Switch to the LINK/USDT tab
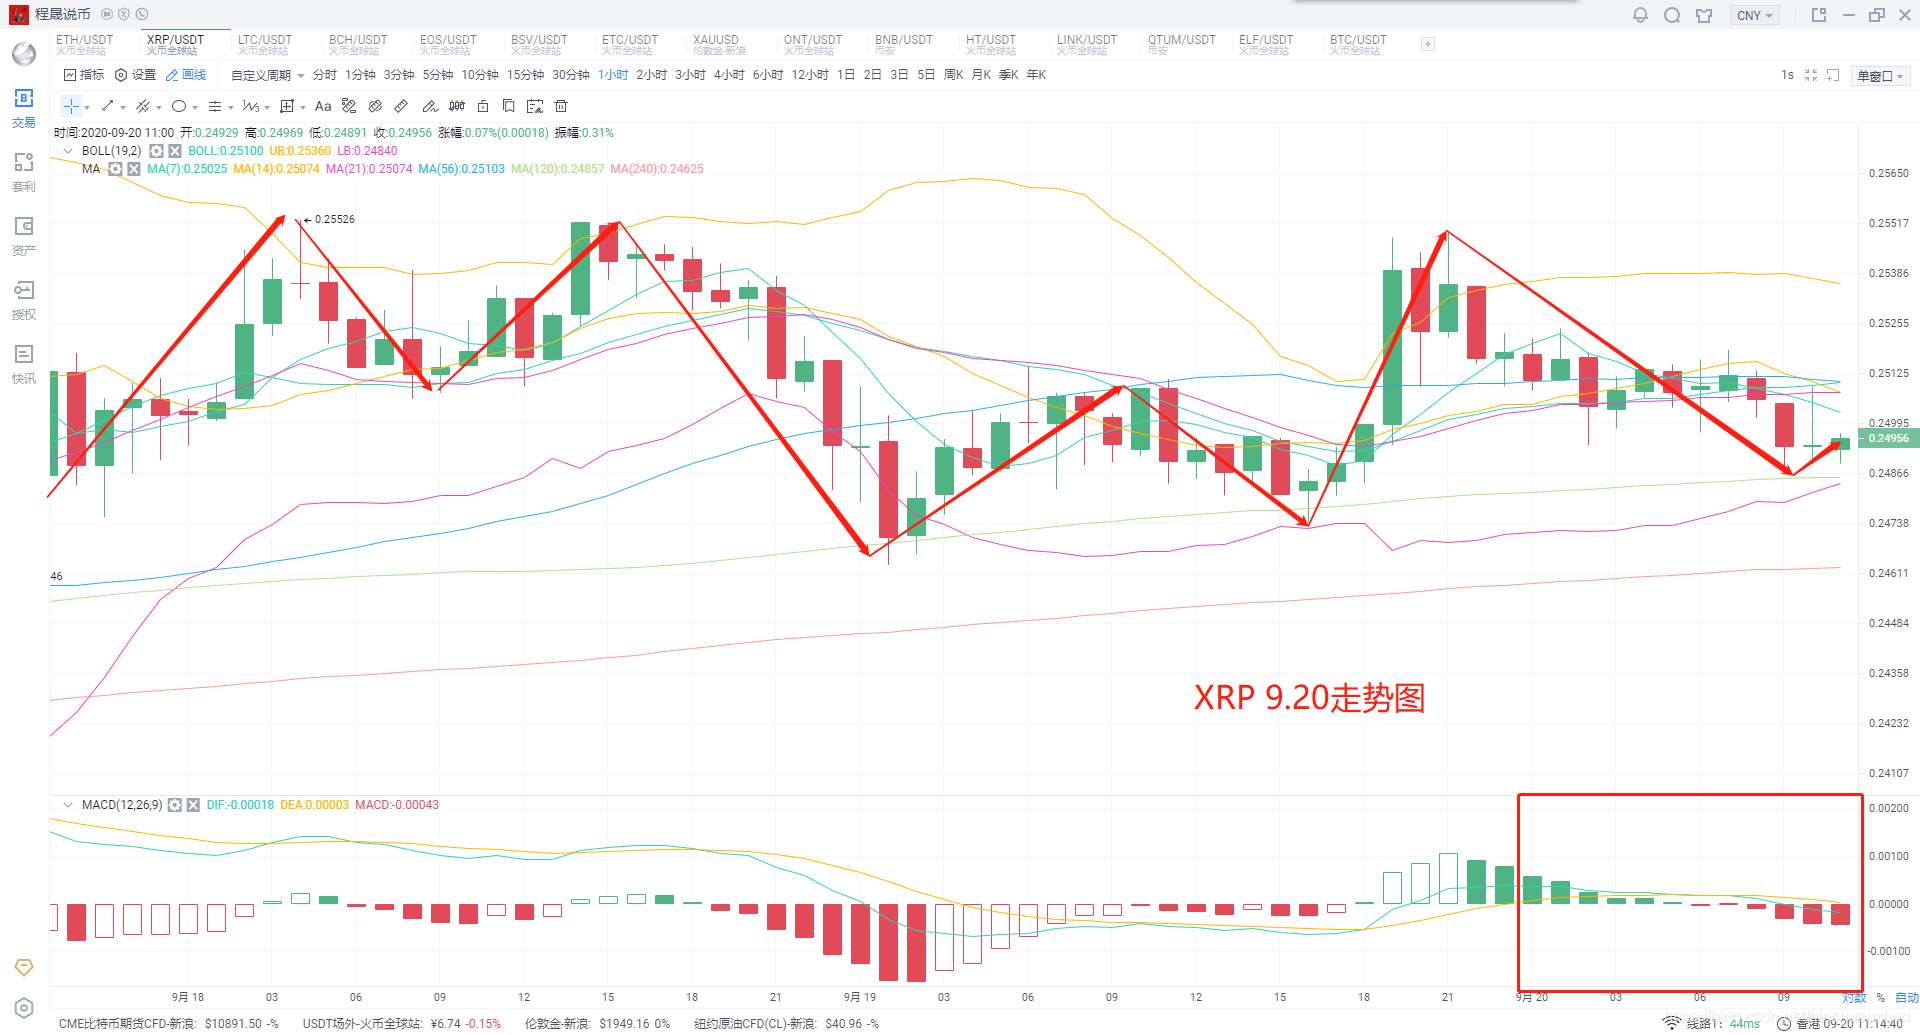 (1087, 44)
